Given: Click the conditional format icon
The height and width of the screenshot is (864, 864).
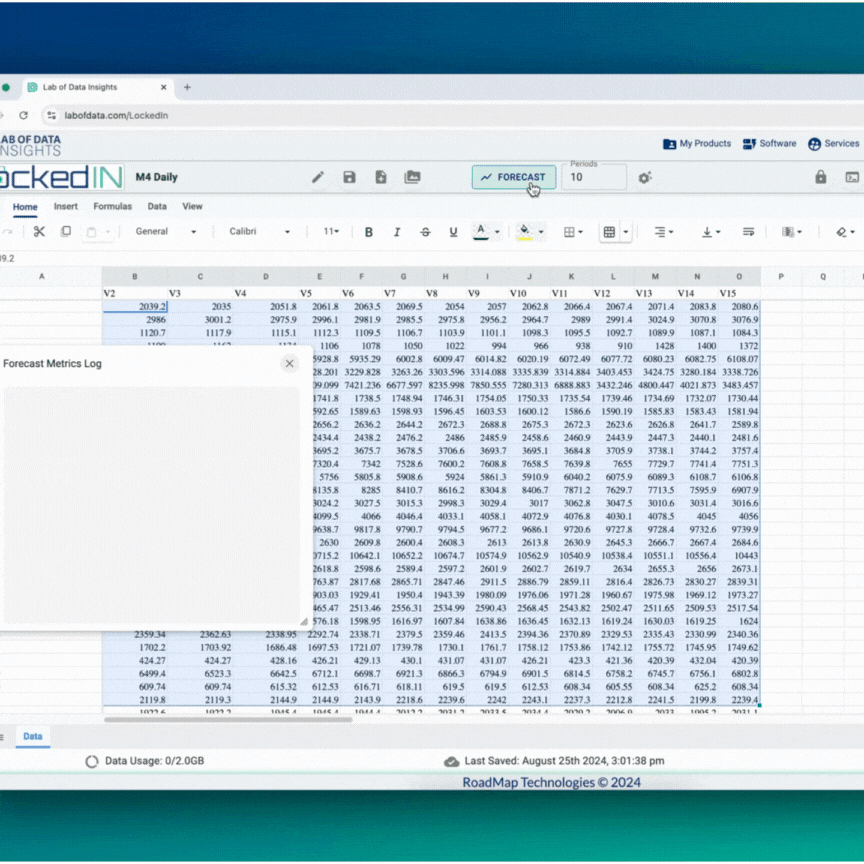Looking at the screenshot, I should [788, 232].
